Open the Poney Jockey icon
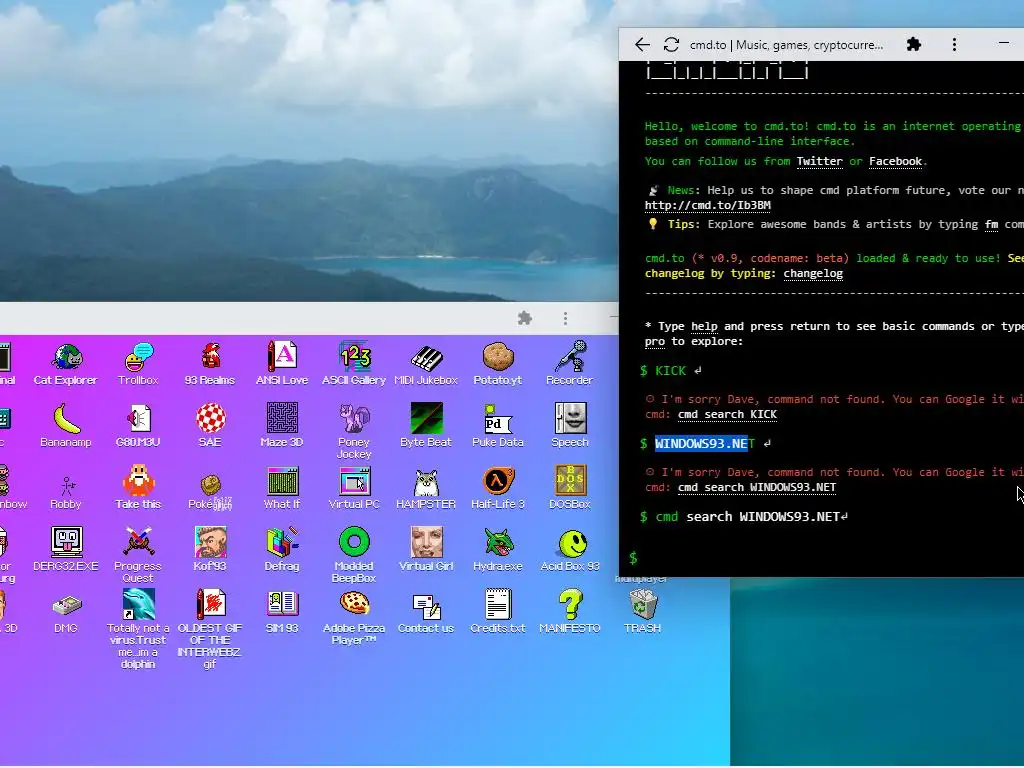1024x768 pixels. point(354,432)
